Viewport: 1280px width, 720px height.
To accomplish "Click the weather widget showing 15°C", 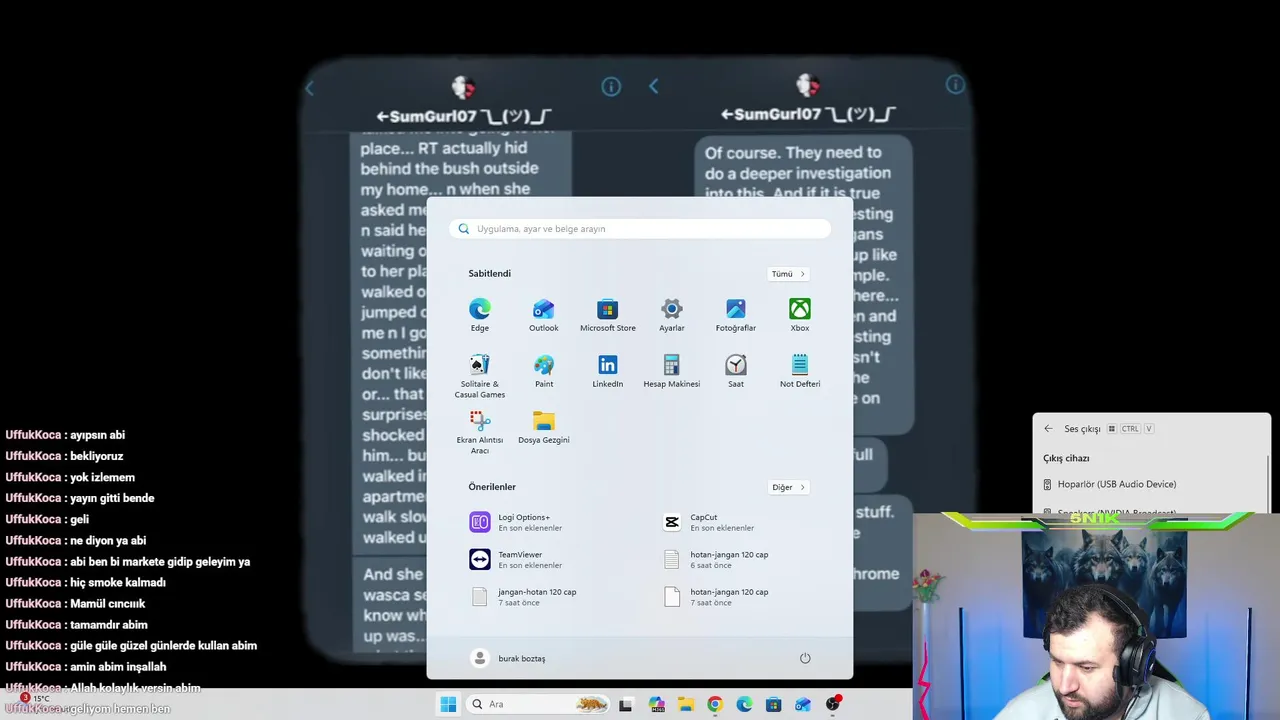I will [35, 698].
